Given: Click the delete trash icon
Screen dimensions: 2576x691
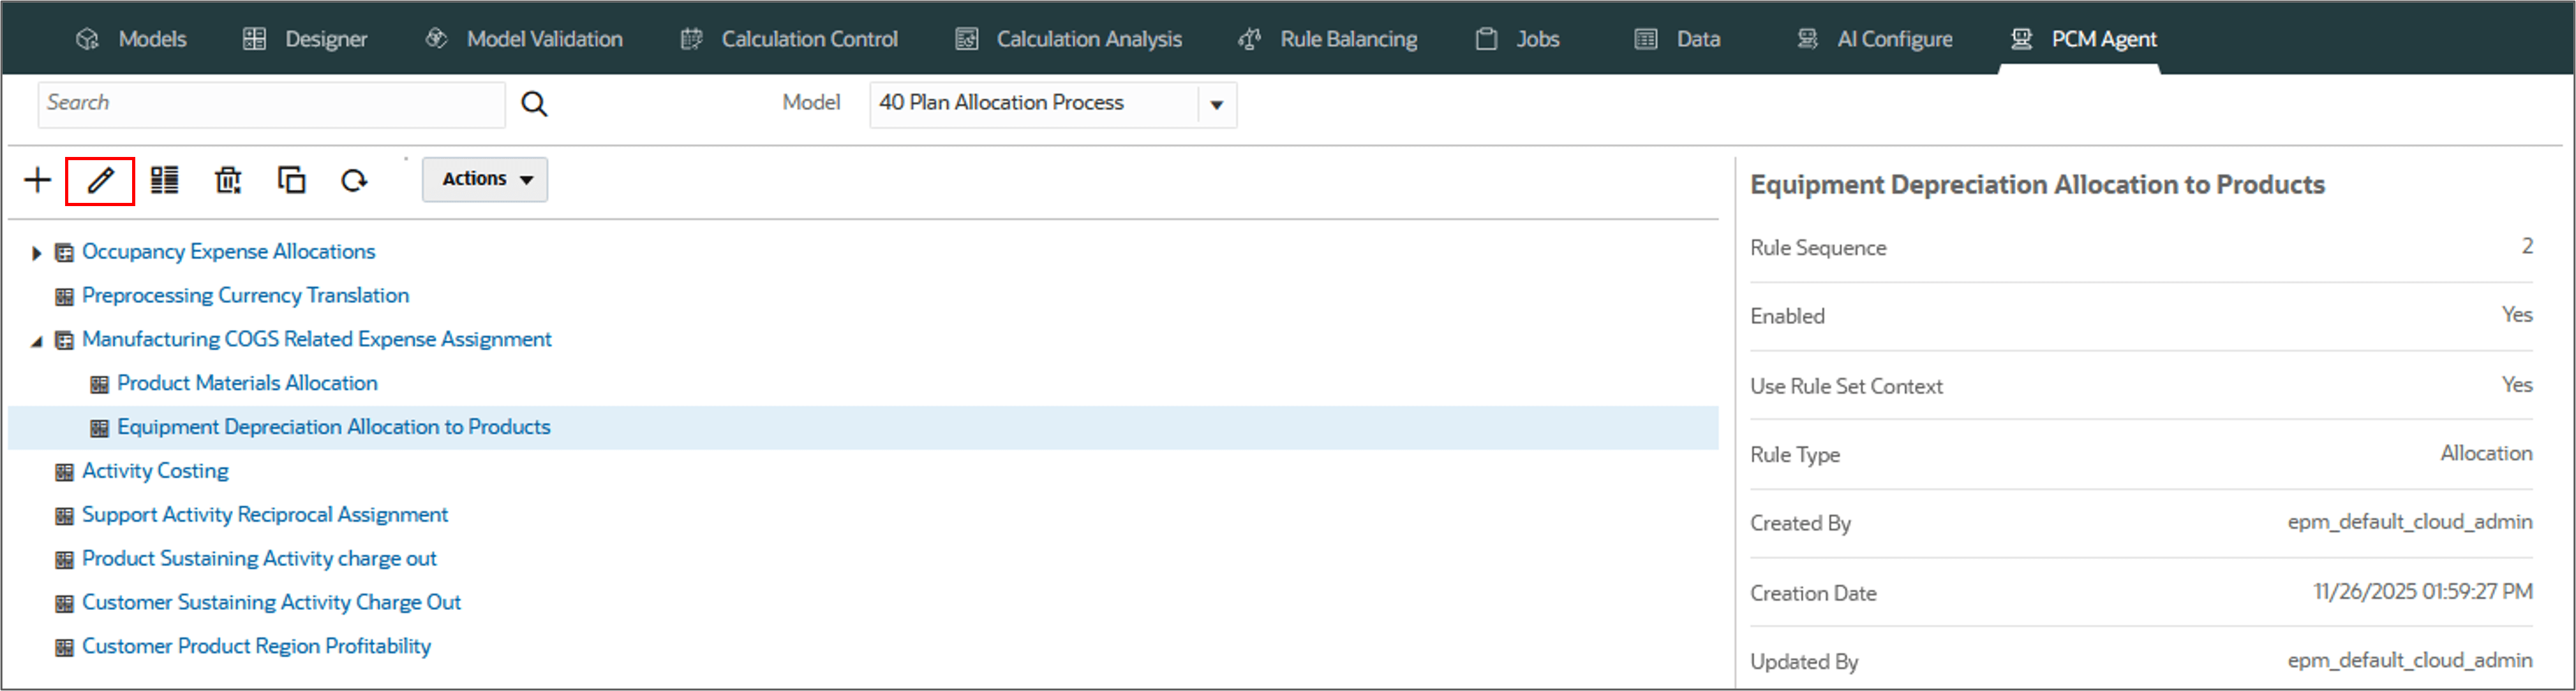Looking at the screenshot, I should click(x=228, y=180).
